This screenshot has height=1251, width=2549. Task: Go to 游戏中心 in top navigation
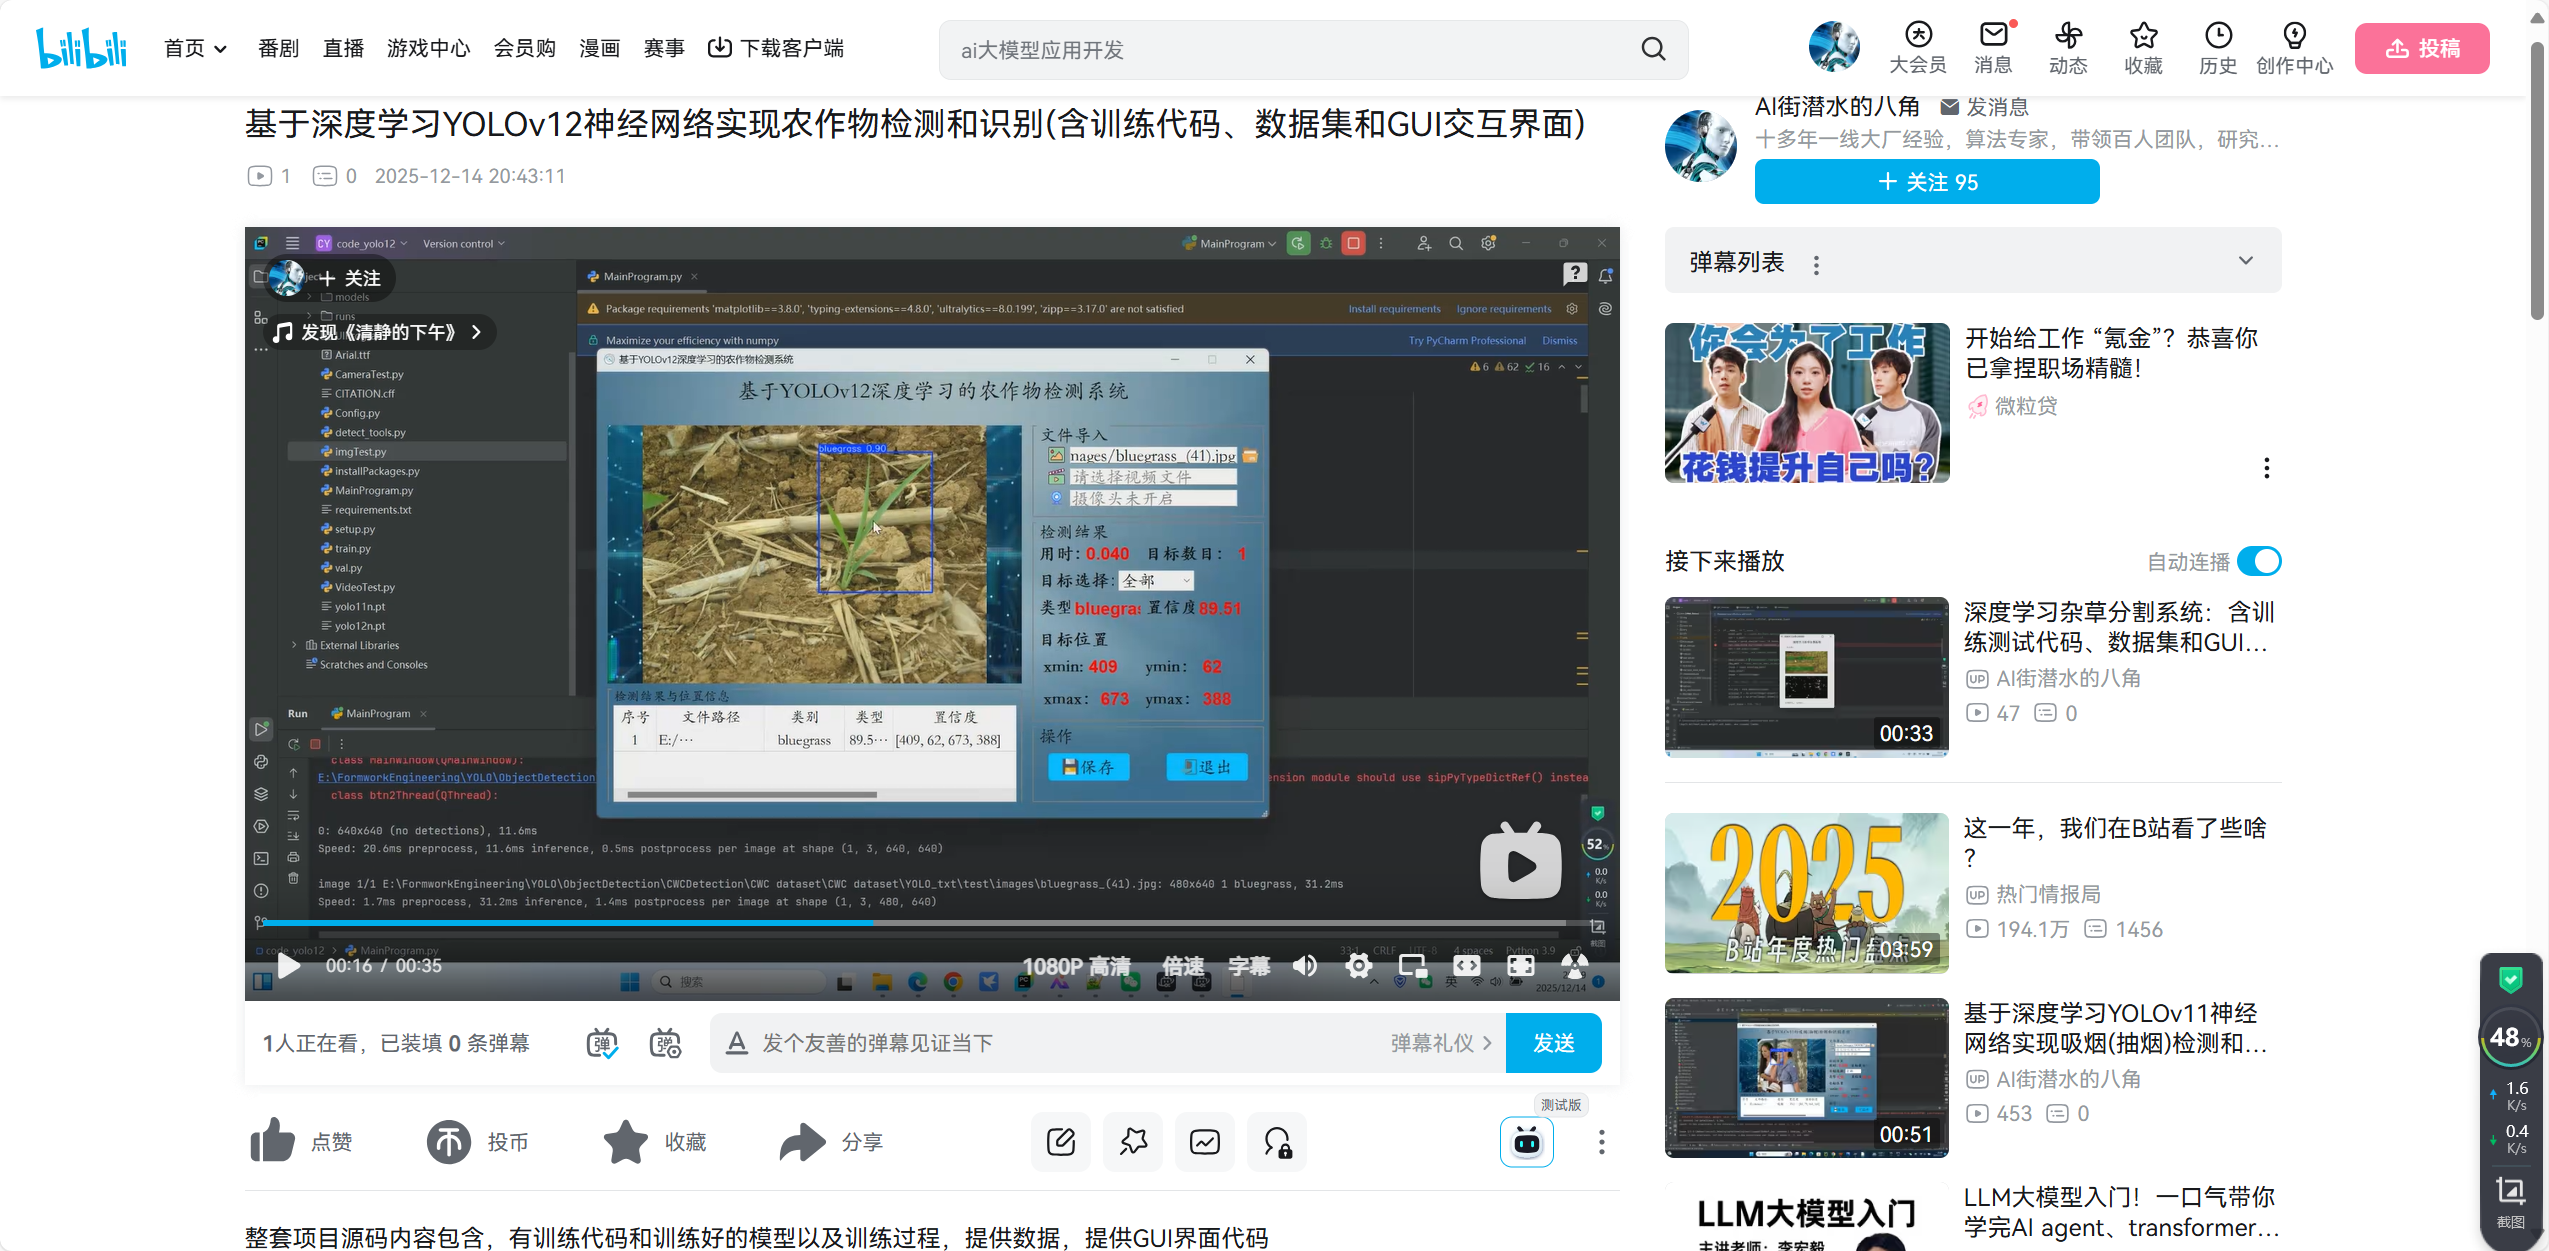point(428,48)
